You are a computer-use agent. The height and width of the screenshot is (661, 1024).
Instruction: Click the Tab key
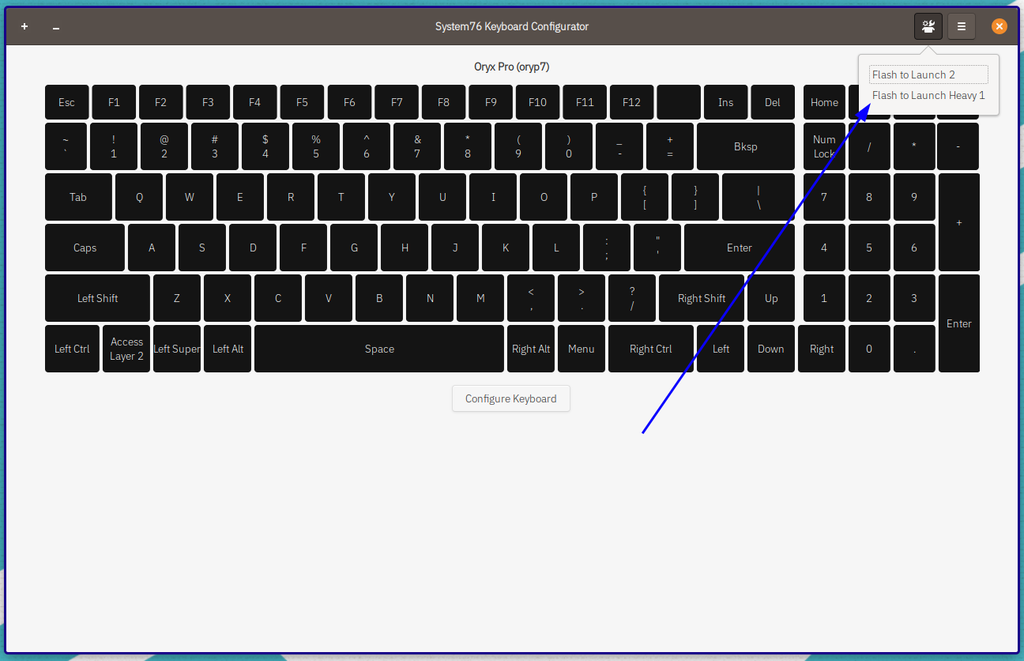click(x=78, y=196)
